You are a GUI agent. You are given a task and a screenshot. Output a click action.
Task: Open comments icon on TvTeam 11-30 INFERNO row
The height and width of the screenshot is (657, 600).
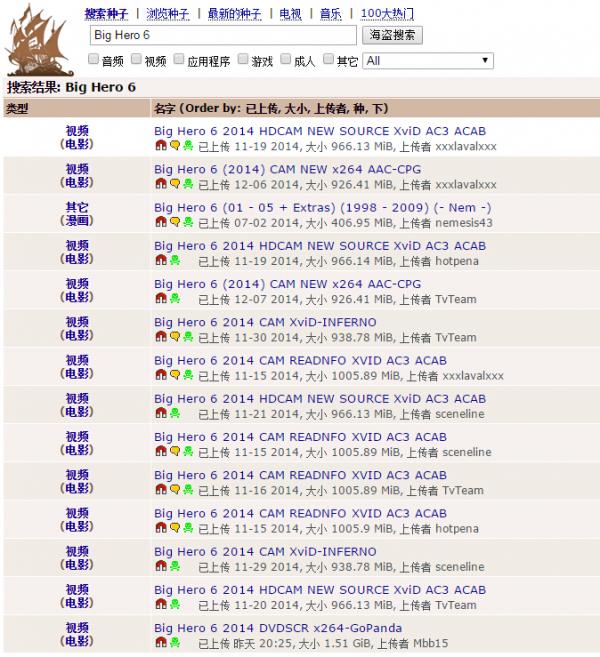[x=175, y=336]
